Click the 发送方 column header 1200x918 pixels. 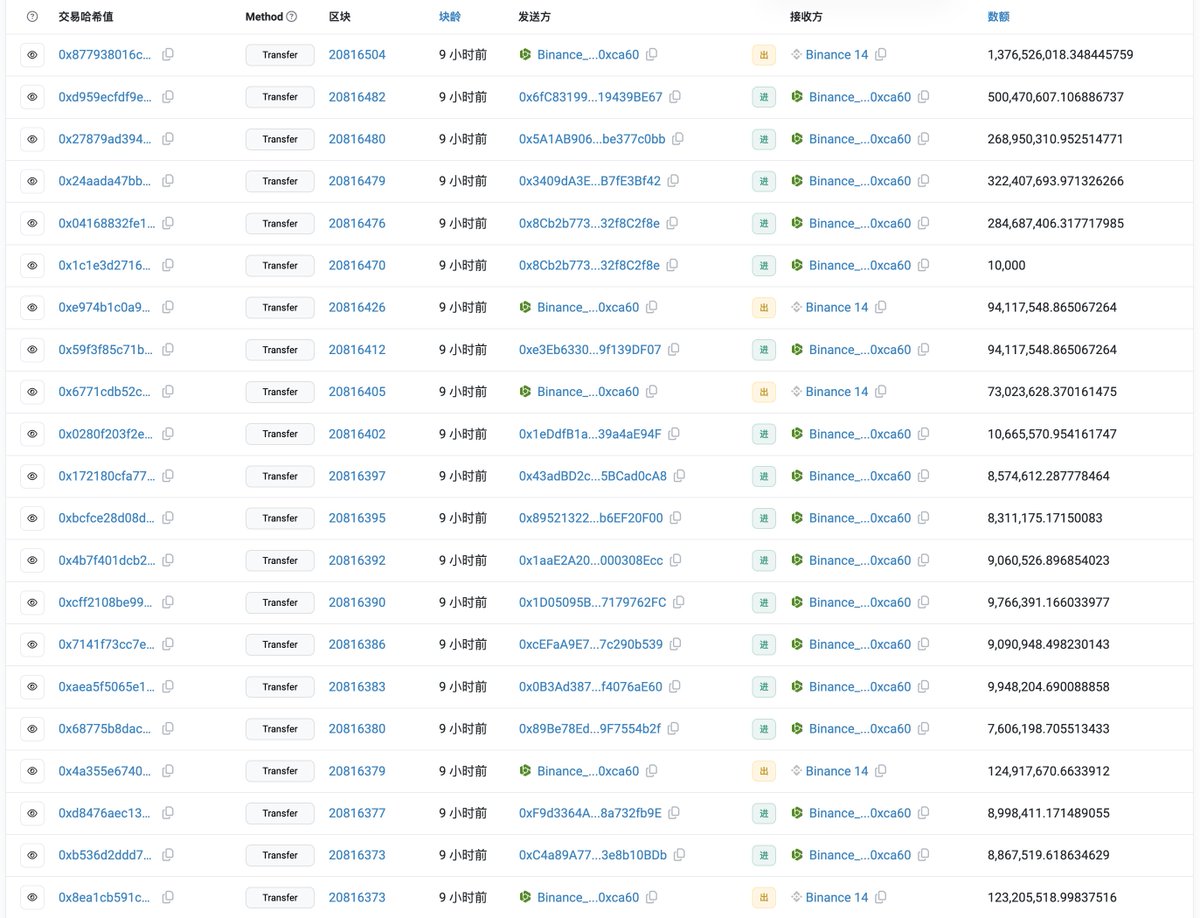[535, 17]
